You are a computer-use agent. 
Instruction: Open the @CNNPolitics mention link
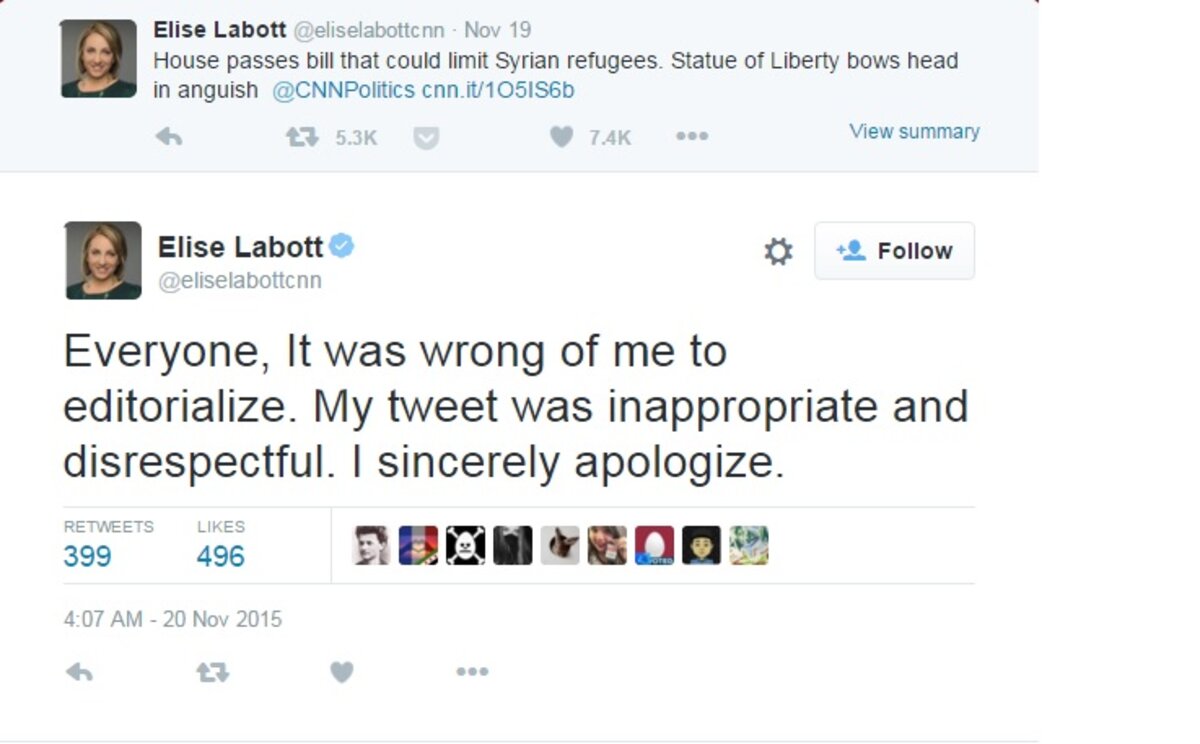pos(343,90)
